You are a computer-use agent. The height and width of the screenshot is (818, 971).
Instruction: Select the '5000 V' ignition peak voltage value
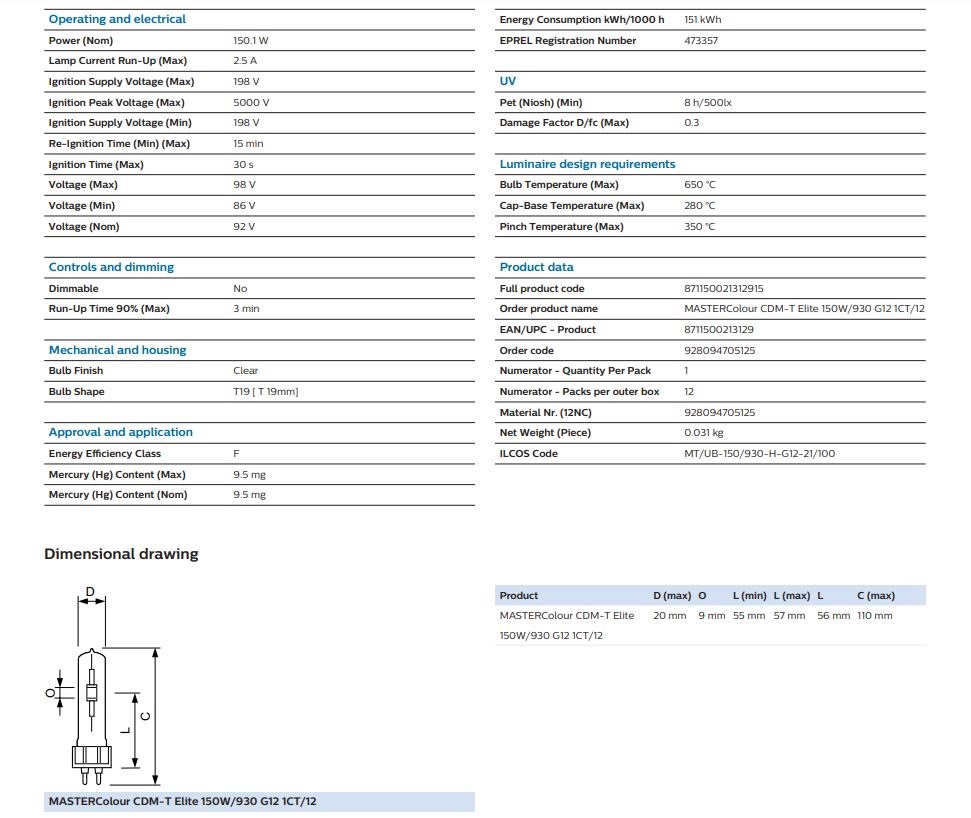click(251, 103)
